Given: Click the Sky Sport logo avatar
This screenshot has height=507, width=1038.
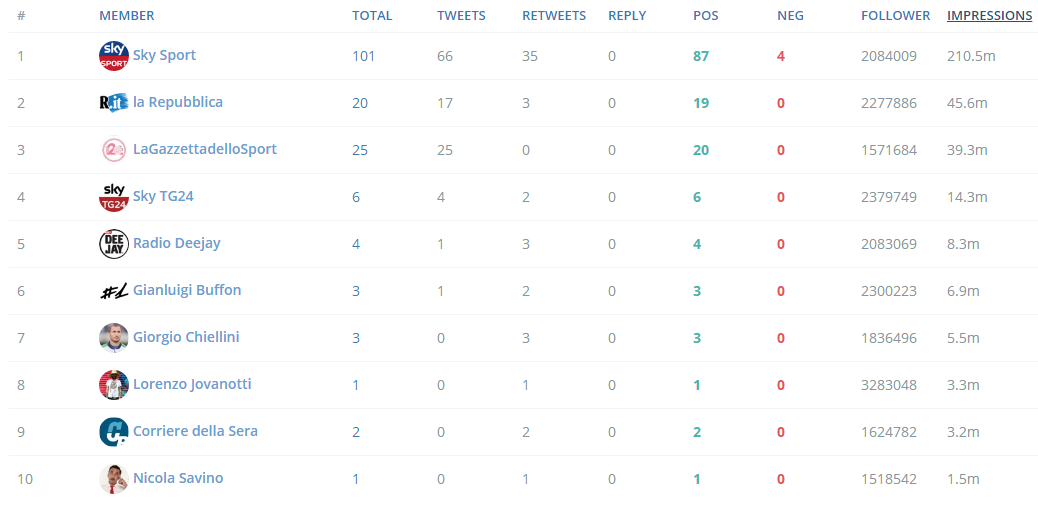Looking at the screenshot, I should (x=113, y=56).
